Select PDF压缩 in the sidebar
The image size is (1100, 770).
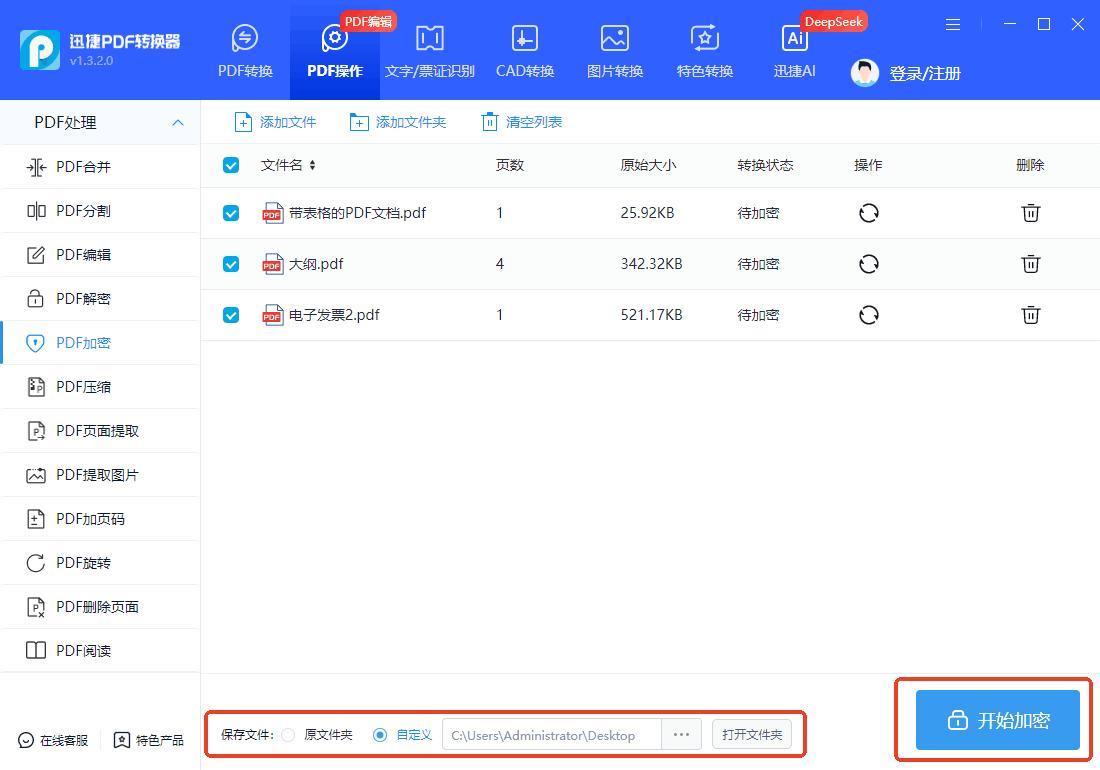tap(84, 387)
